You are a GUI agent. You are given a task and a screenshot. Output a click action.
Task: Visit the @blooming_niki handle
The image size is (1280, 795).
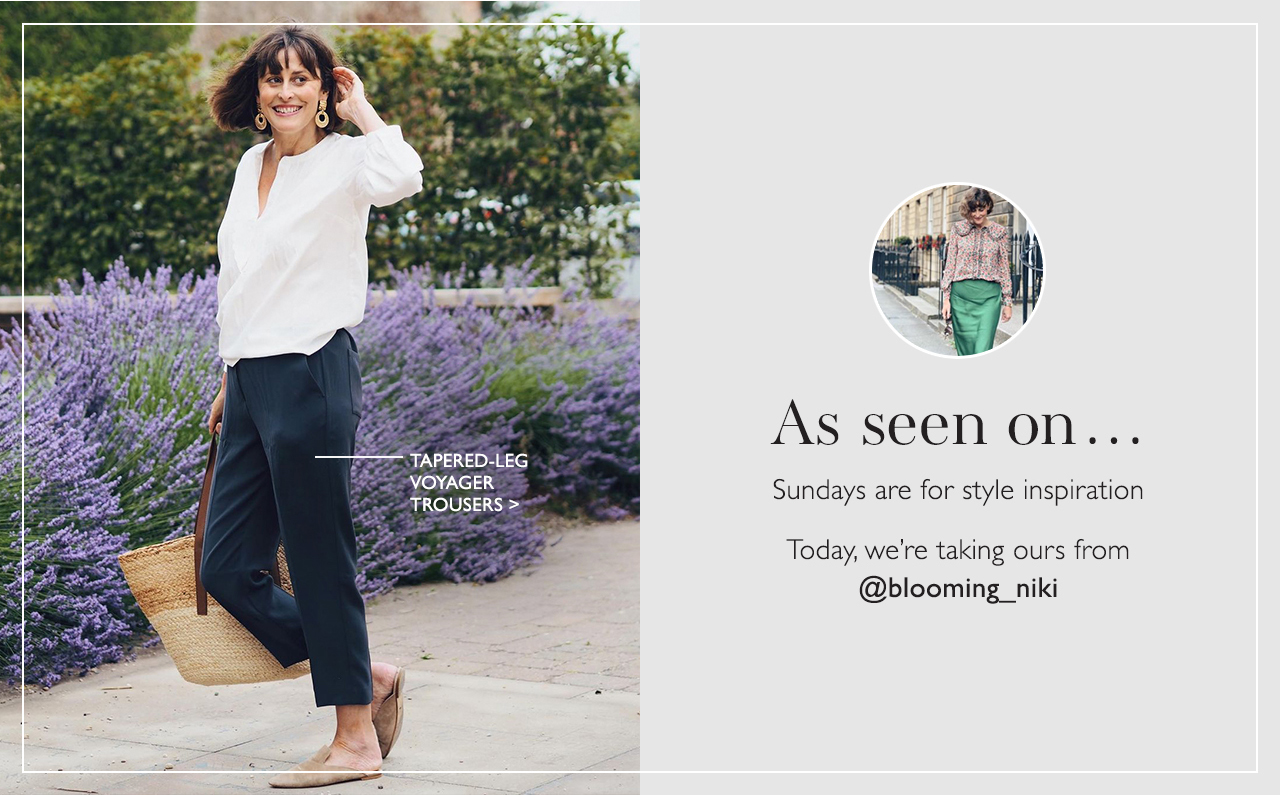click(958, 589)
